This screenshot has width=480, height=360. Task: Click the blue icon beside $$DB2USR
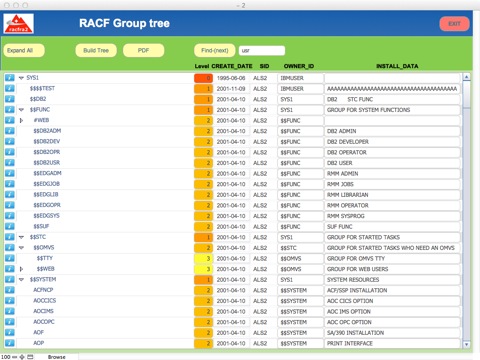pos(10,163)
